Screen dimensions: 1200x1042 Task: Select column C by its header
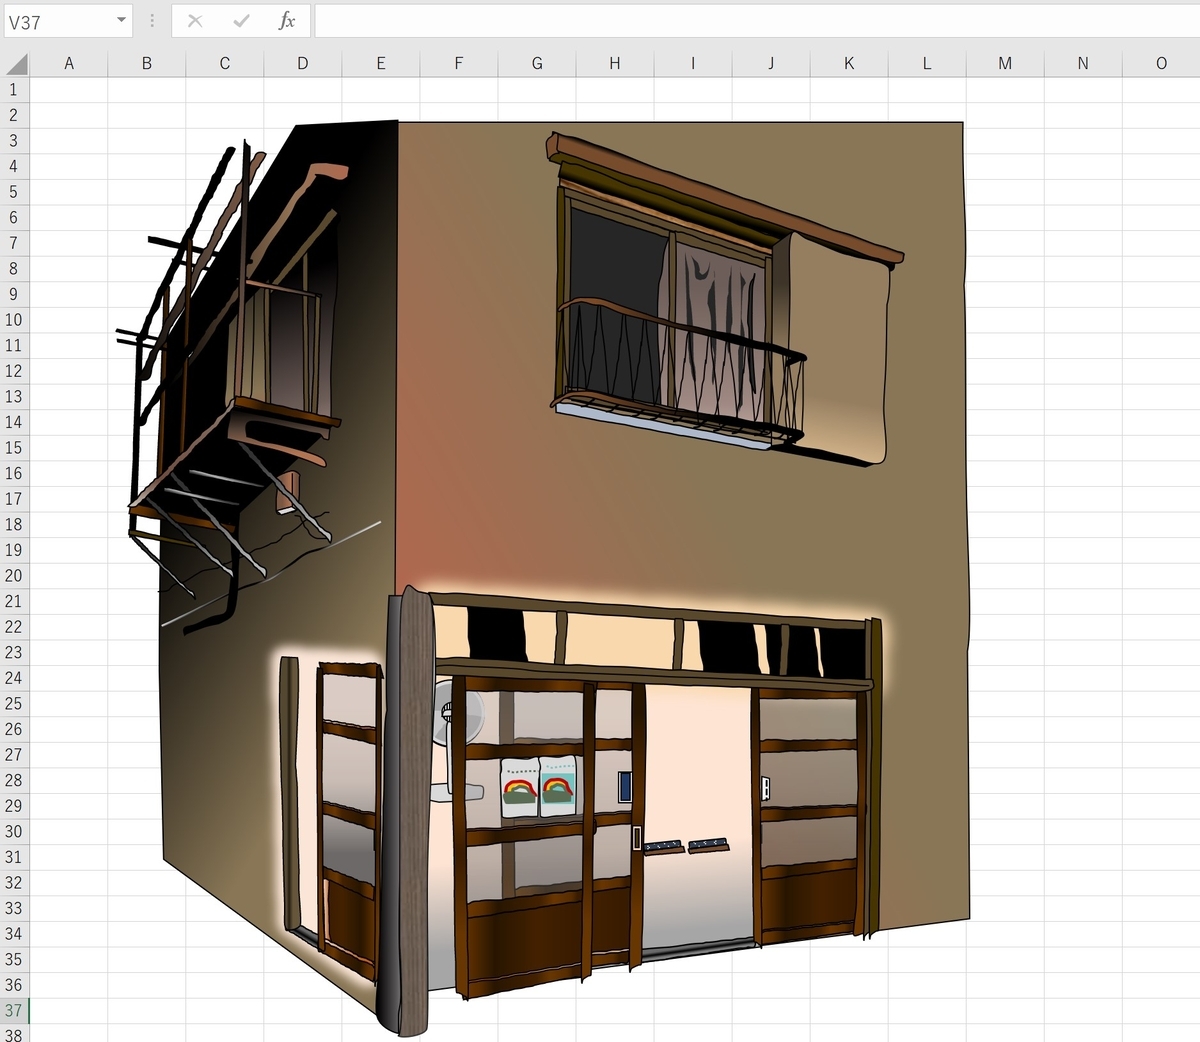tap(225, 64)
